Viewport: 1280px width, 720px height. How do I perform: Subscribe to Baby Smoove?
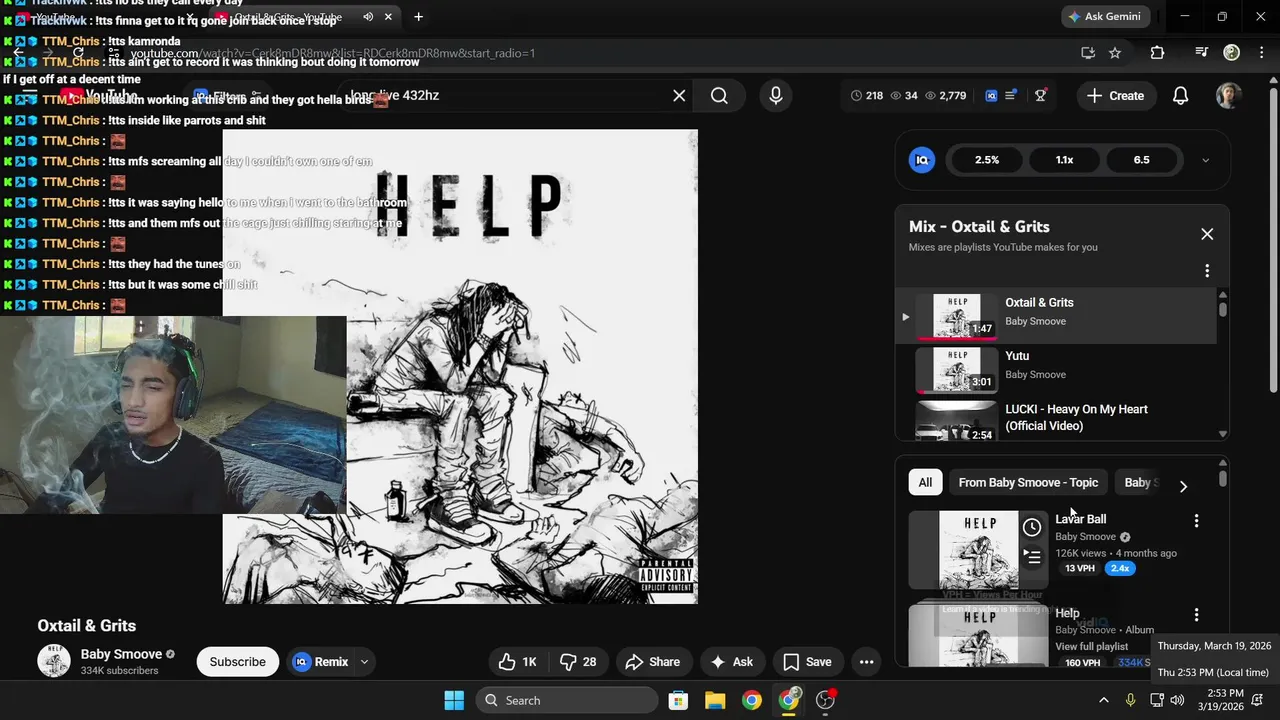point(238,662)
